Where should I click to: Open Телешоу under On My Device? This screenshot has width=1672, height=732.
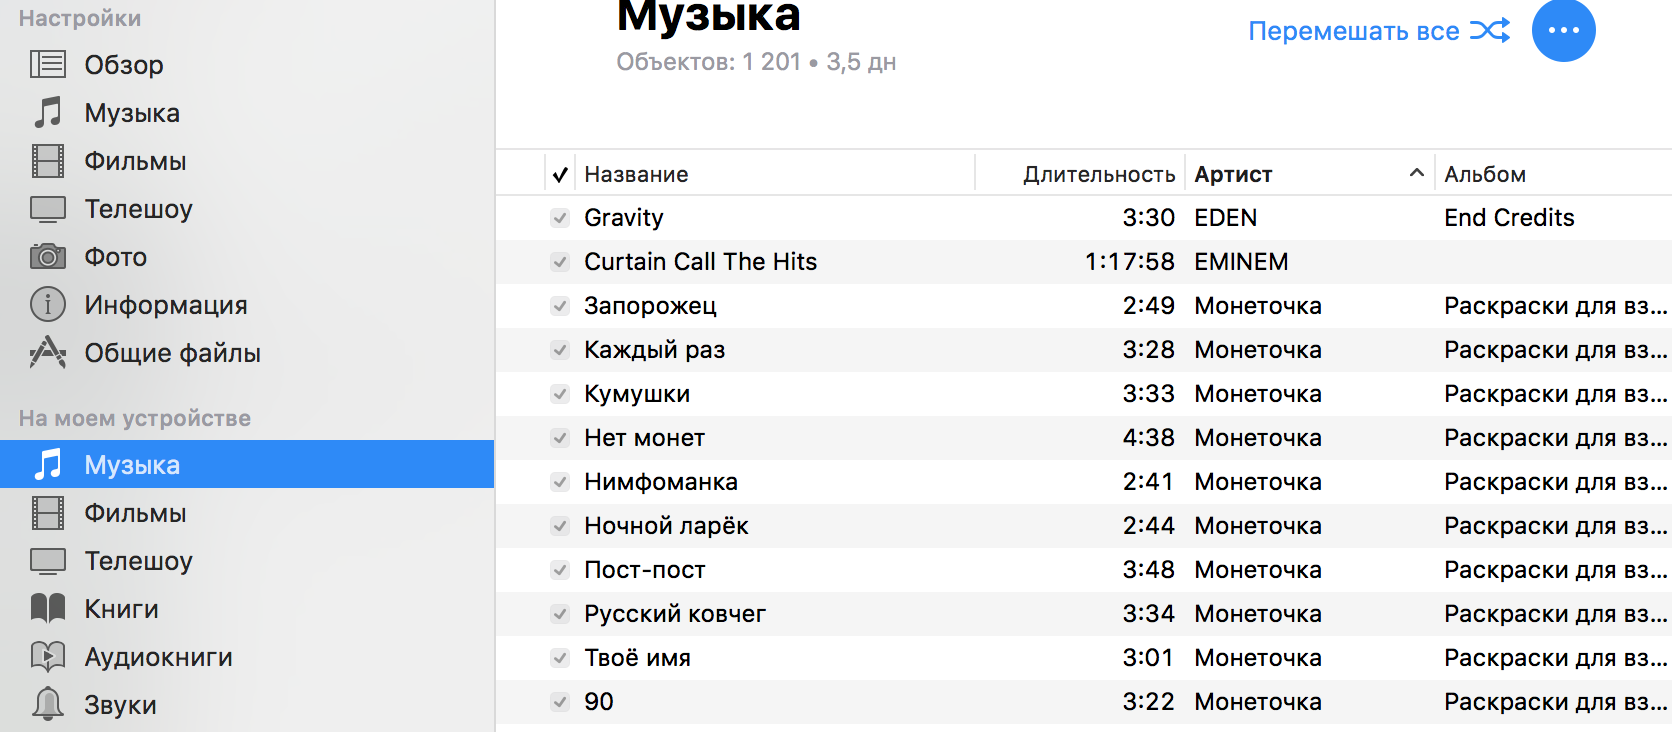[138, 561]
